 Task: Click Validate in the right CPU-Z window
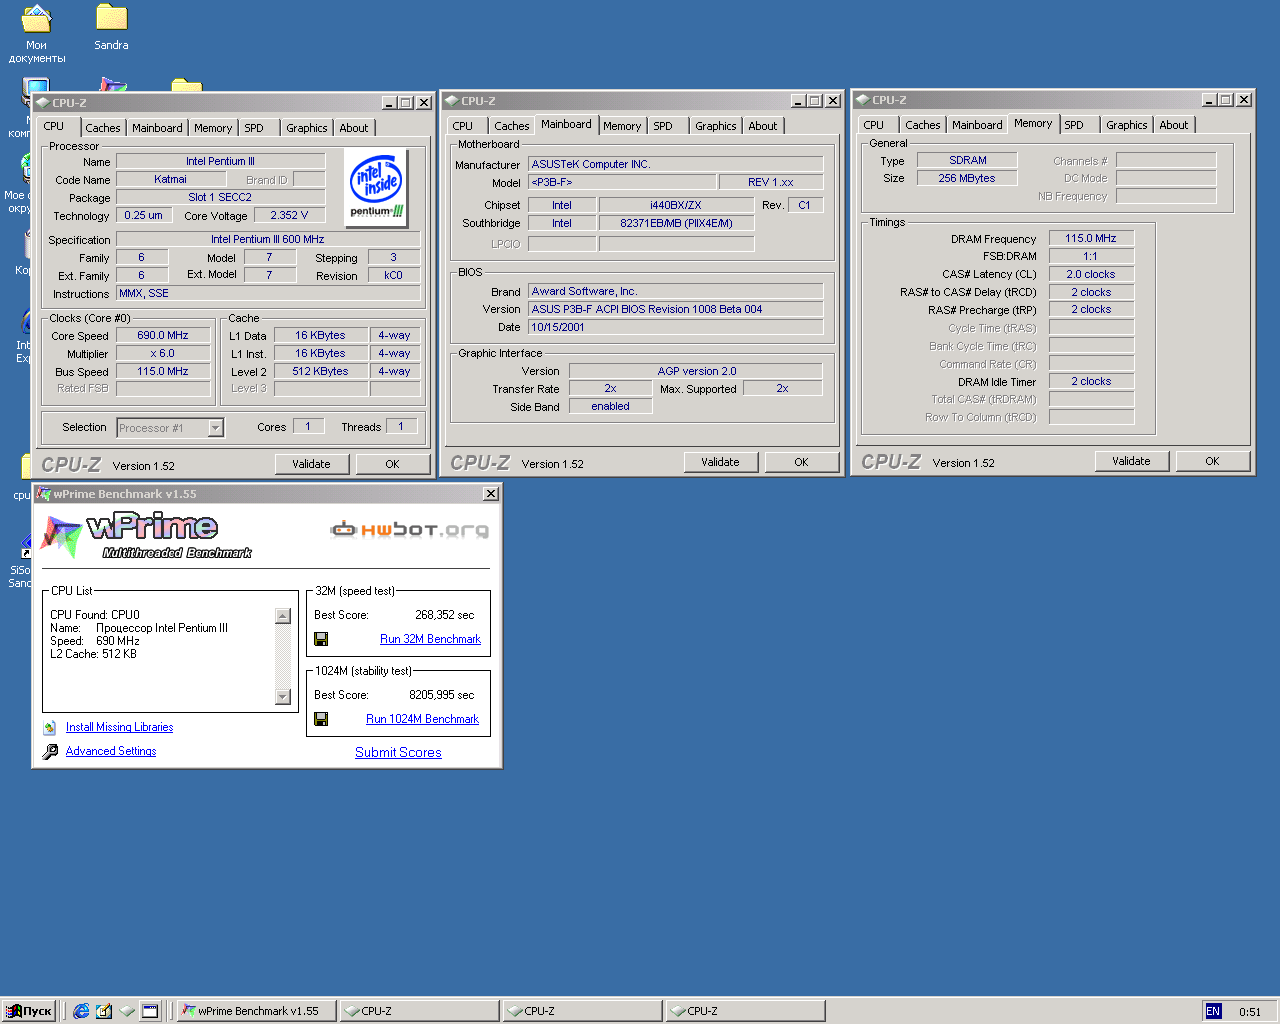(1131, 461)
